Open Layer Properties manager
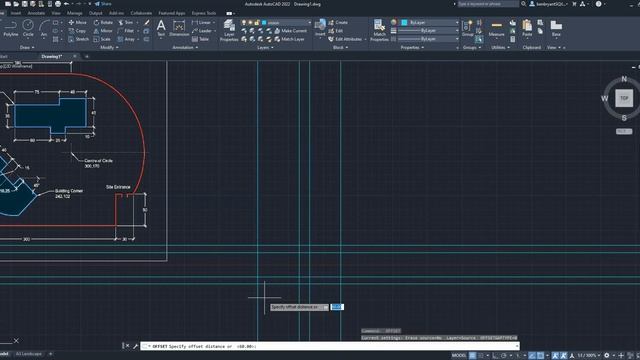This screenshot has height=360, width=640. (229, 30)
